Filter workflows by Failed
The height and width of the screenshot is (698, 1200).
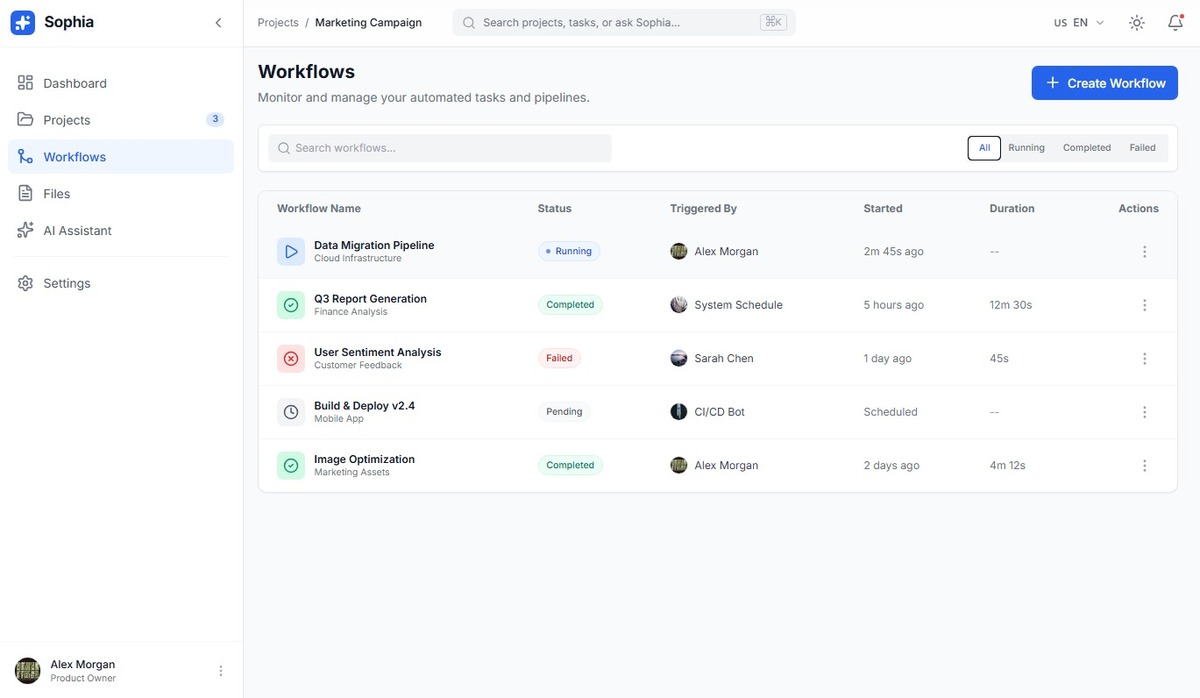(x=1142, y=148)
